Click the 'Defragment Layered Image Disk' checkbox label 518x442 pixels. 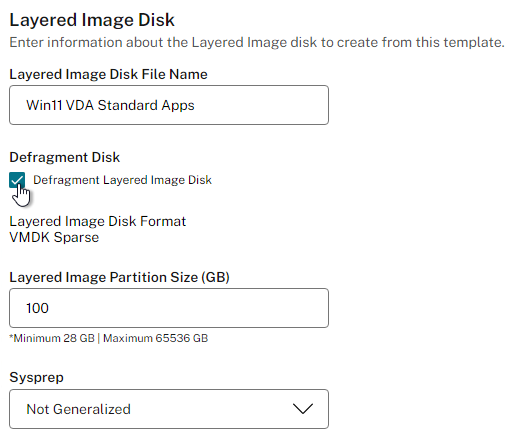(122, 180)
